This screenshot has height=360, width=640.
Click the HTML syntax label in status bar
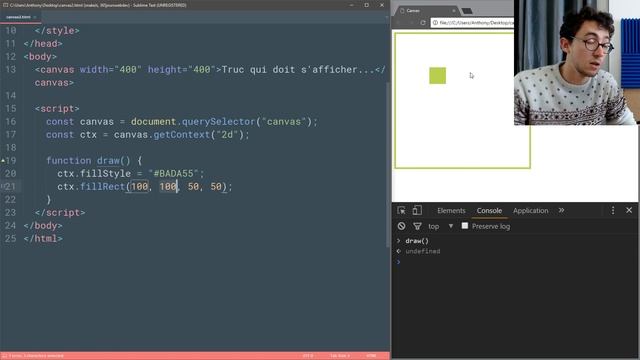[371, 356]
